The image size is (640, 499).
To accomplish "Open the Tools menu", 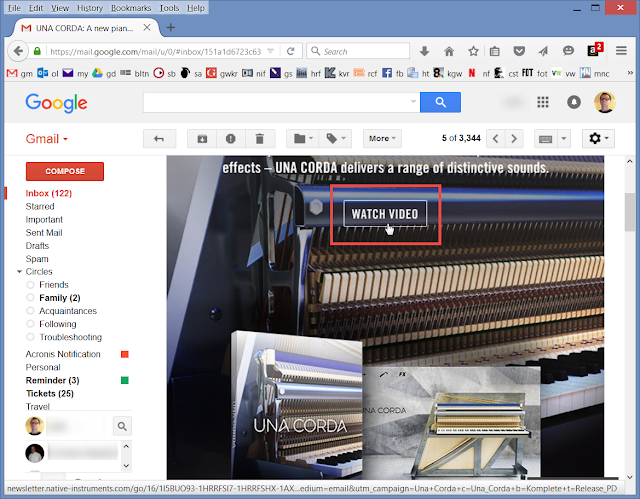I will pyautogui.click(x=169, y=8).
